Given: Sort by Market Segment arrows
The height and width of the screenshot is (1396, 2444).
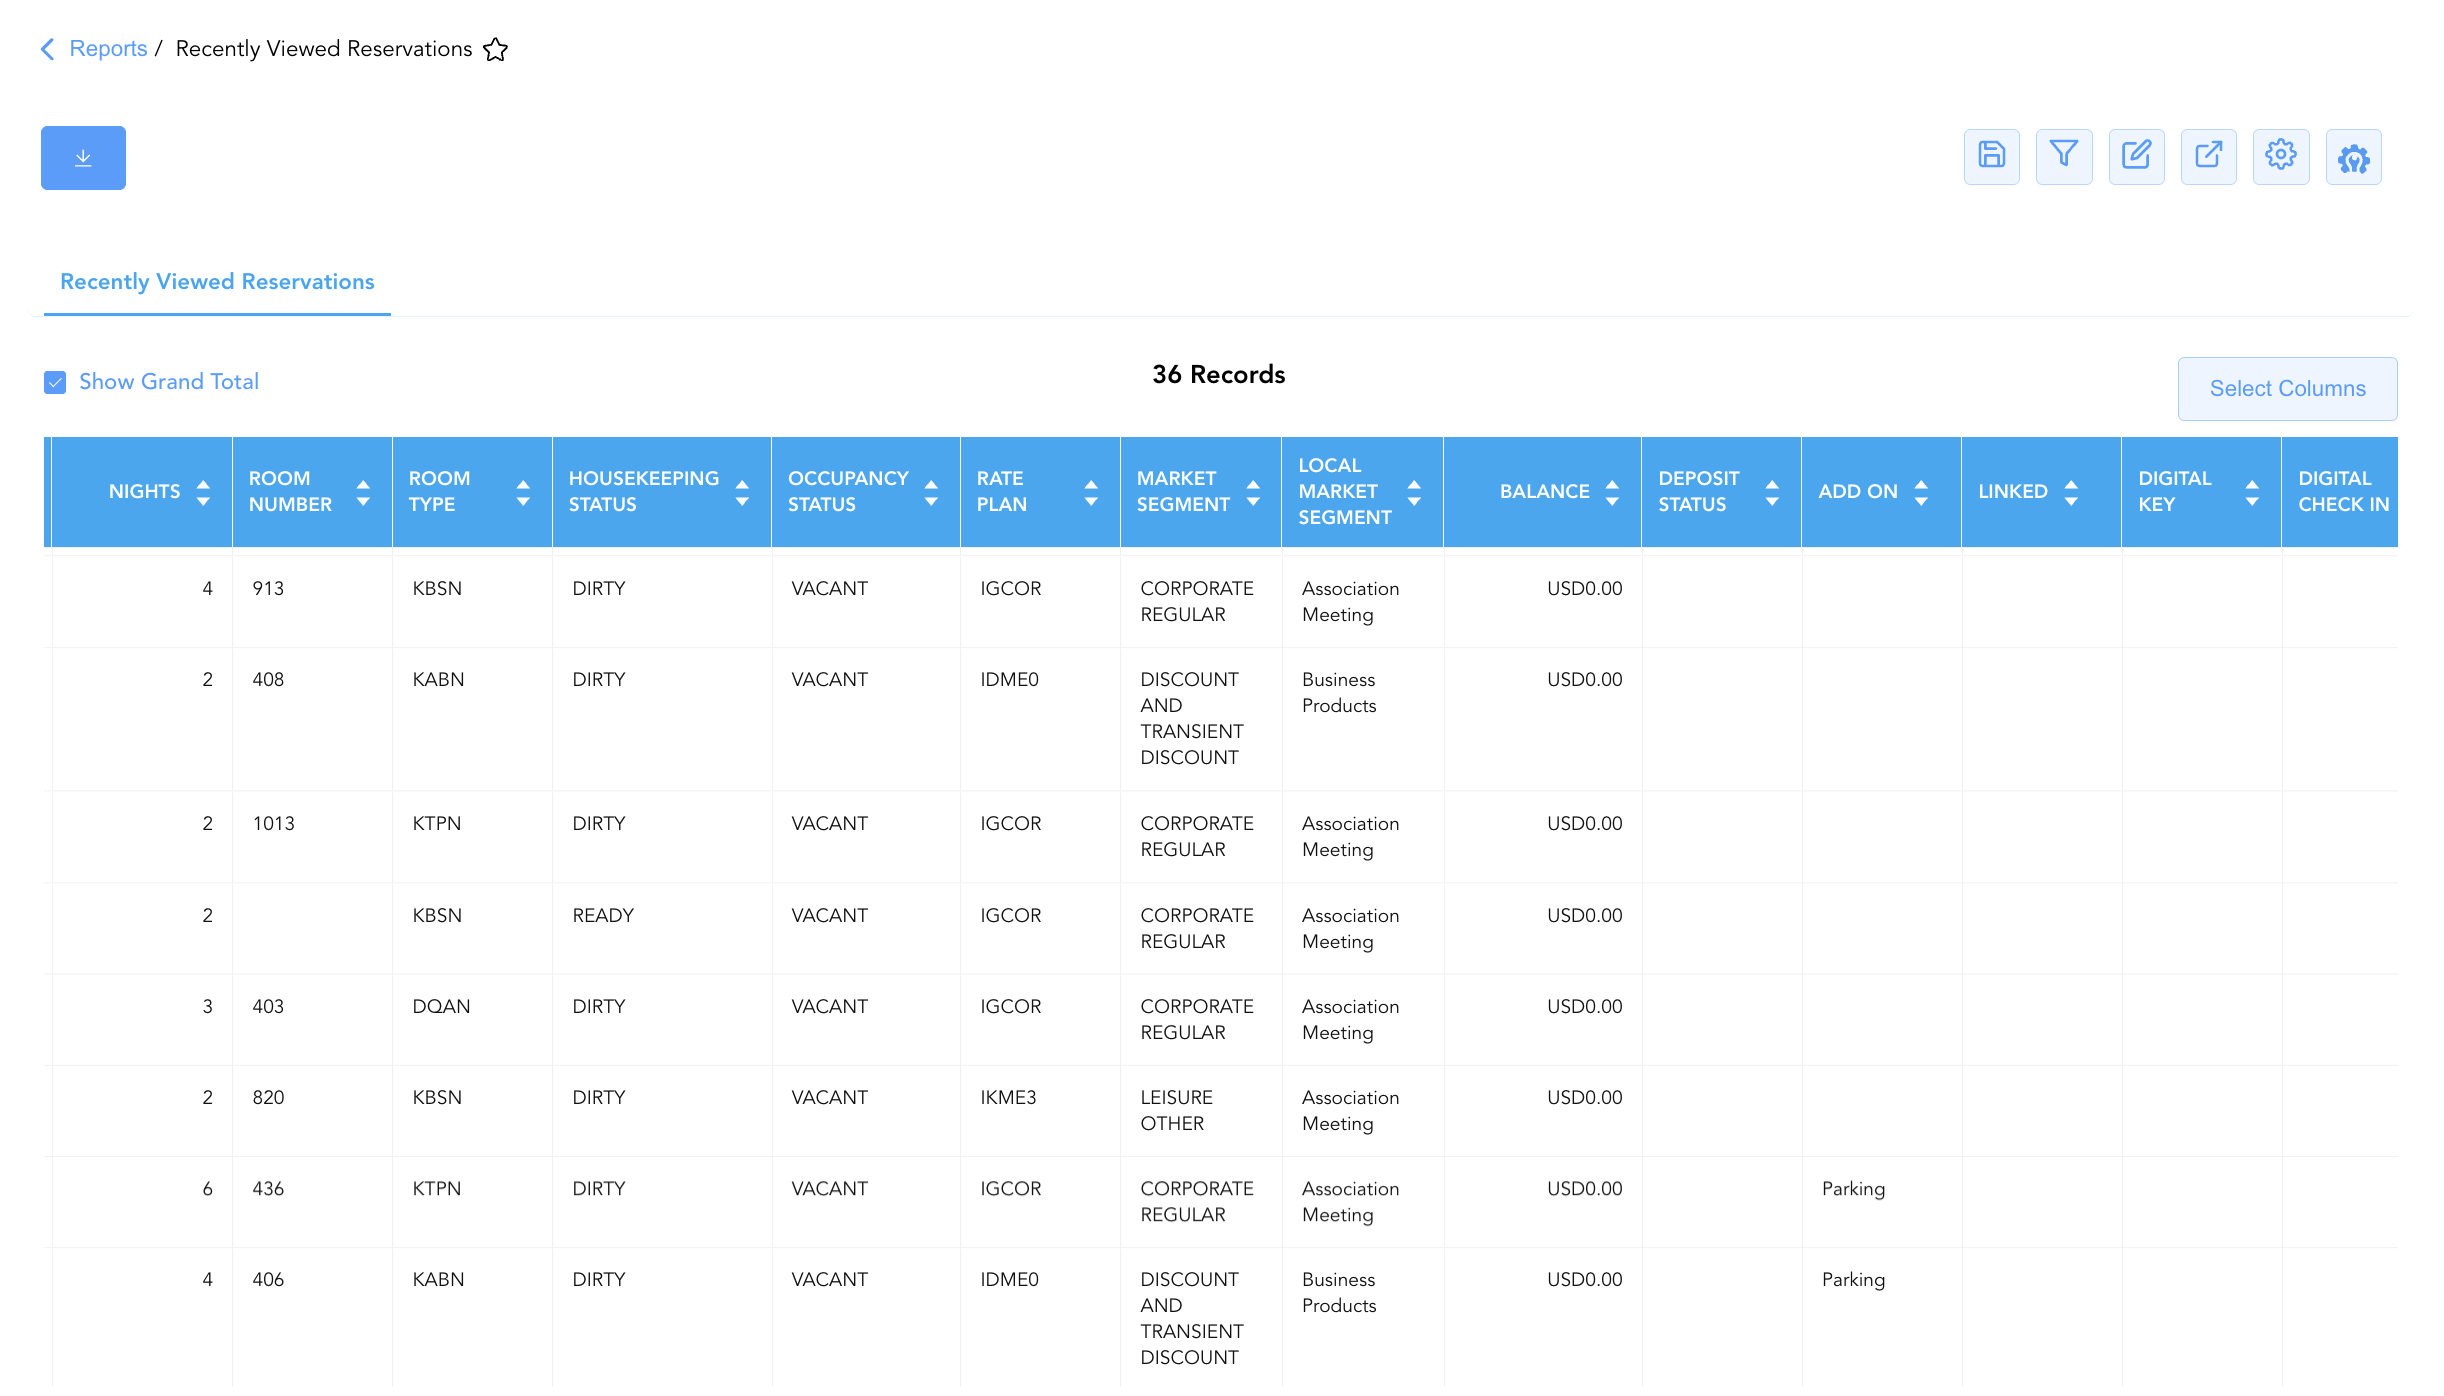Looking at the screenshot, I should point(1253,492).
